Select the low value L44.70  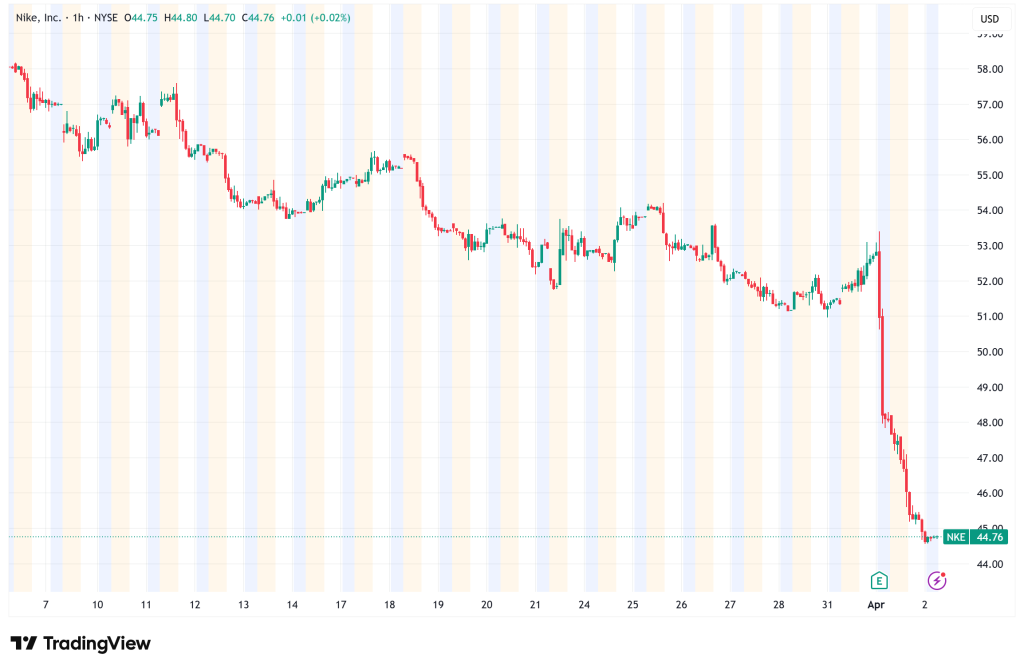(218, 16)
